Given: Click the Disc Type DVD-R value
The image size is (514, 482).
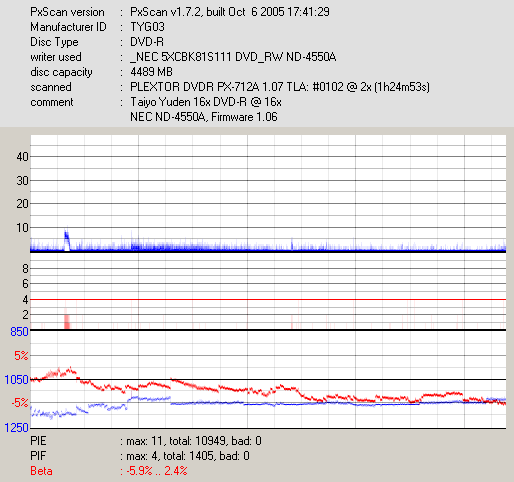Looking at the screenshot, I should (147, 42).
